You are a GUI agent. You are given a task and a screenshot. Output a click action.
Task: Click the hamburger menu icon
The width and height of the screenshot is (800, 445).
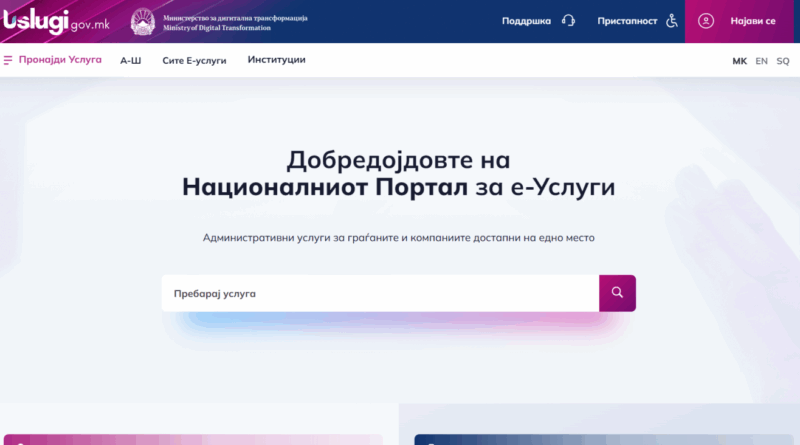click(x=8, y=60)
